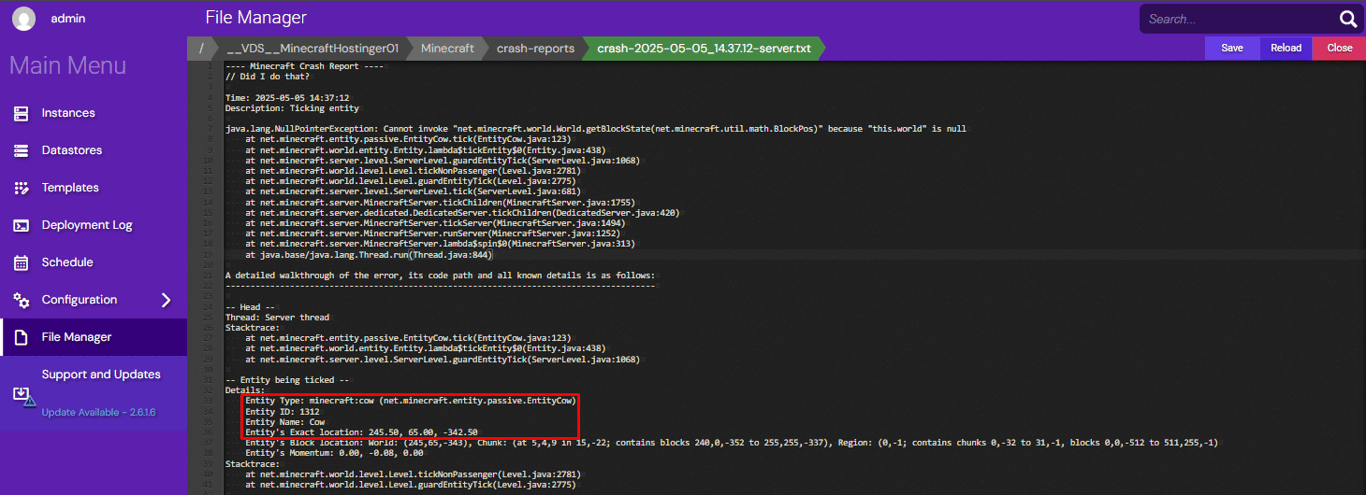This screenshot has height=495, width=1366.
Task: Click the Templates icon in sidebar
Action: [21, 188]
